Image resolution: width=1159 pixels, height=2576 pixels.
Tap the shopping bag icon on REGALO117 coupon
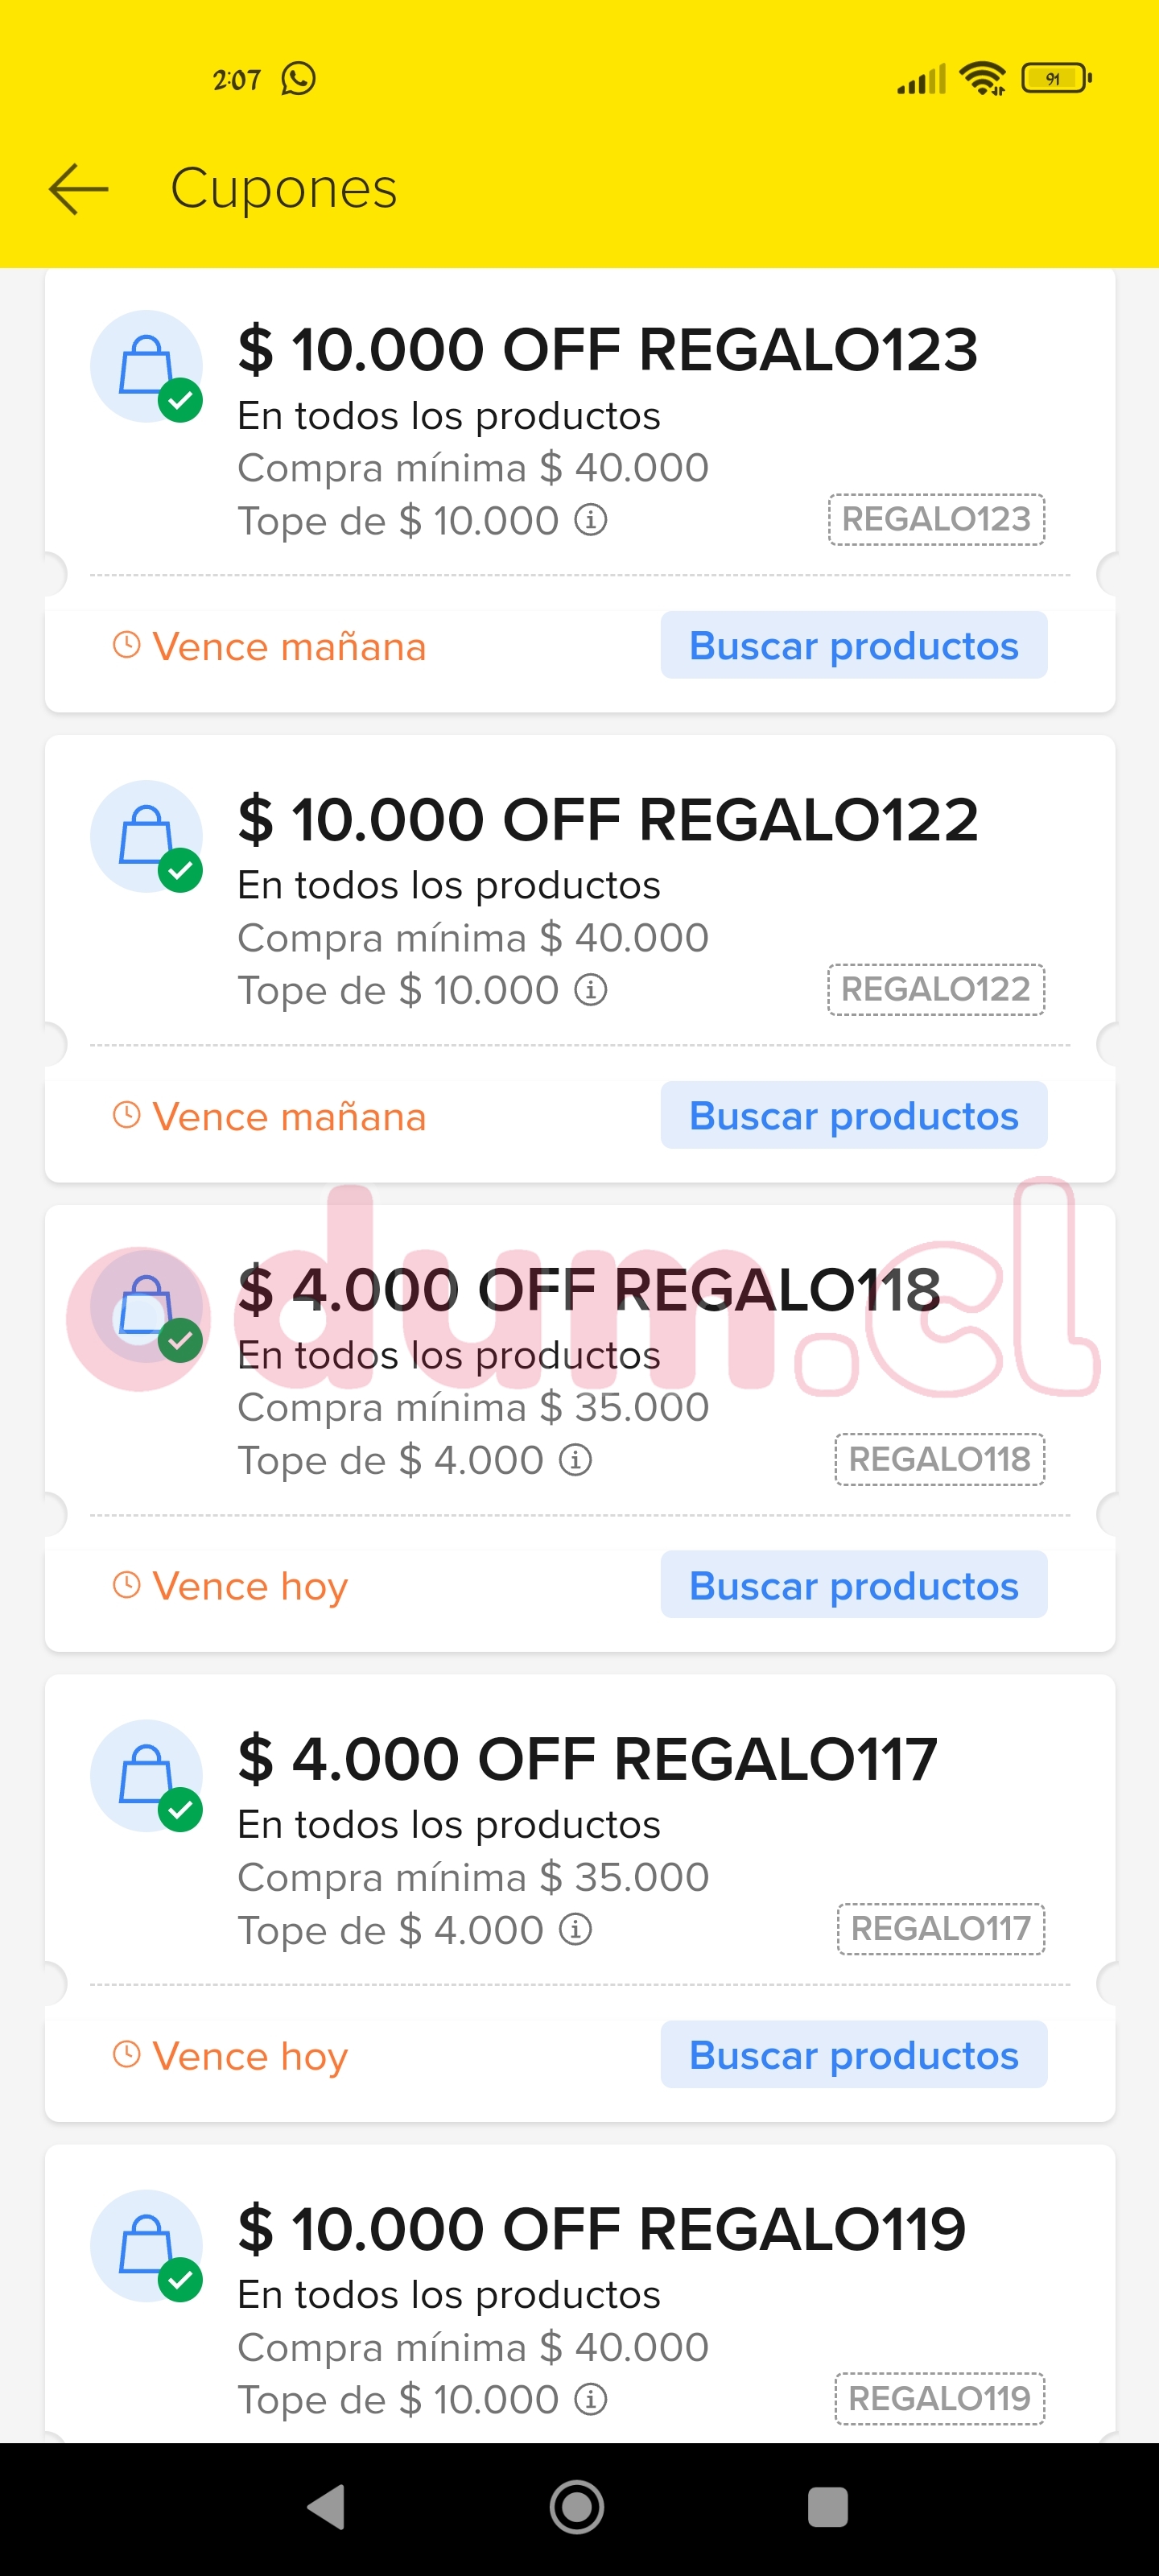click(x=146, y=1775)
